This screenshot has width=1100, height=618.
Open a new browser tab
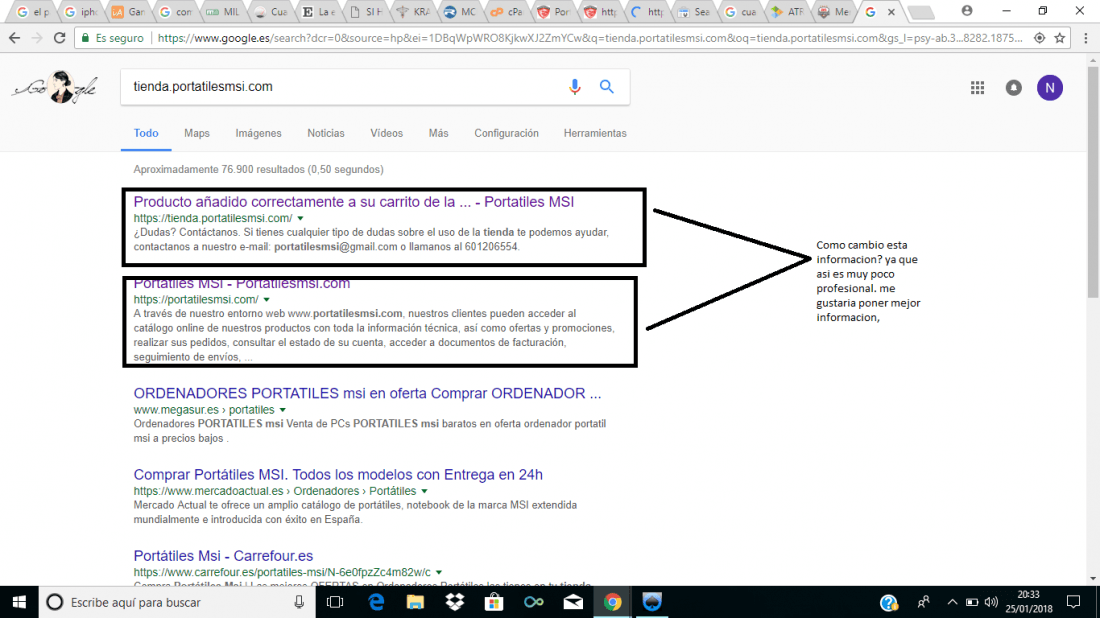click(x=920, y=12)
